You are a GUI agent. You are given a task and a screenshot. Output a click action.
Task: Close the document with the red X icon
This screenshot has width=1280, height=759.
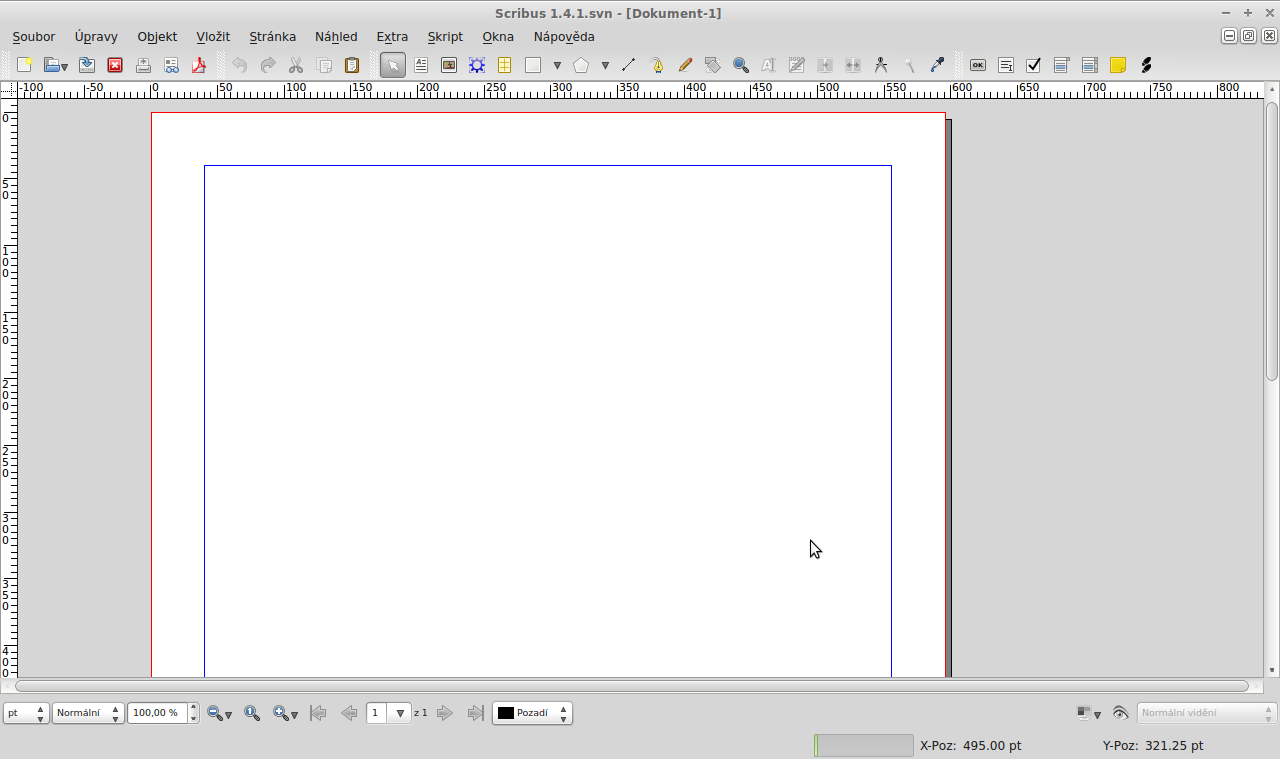(115, 65)
